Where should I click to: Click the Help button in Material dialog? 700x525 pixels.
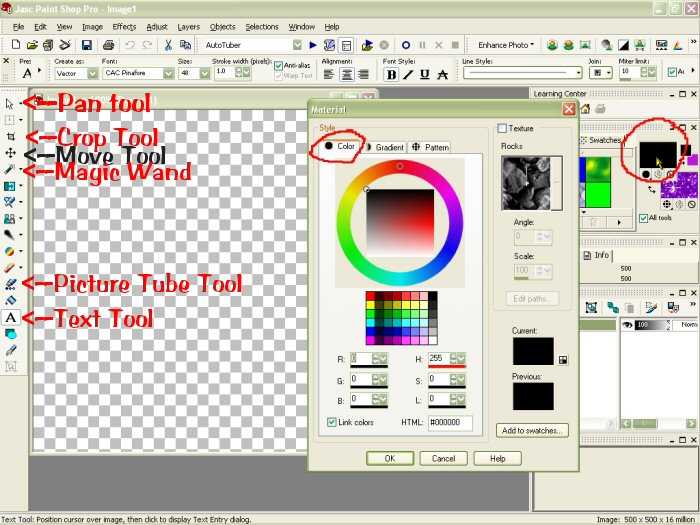click(497, 458)
